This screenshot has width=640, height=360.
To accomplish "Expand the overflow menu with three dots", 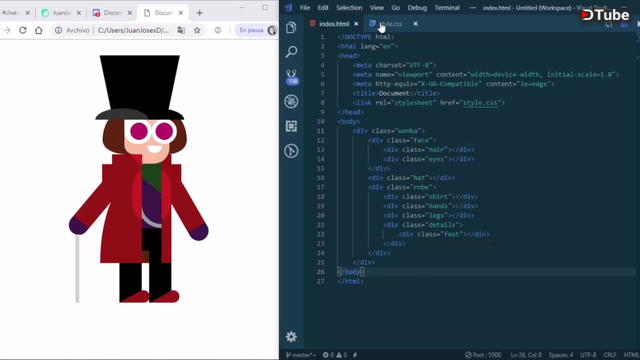I will (x=473, y=8).
